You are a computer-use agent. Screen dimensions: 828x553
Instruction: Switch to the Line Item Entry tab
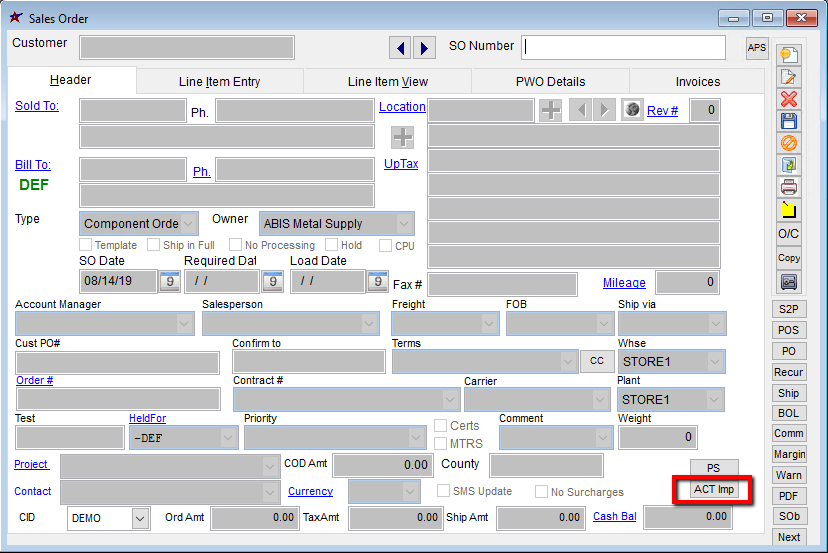tap(219, 82)
